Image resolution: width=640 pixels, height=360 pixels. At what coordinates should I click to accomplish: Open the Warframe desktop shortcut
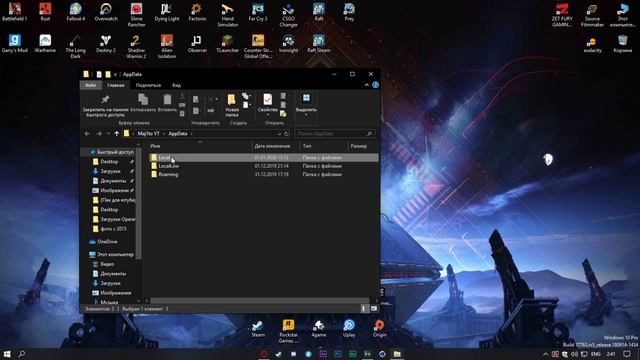(45, 43)
